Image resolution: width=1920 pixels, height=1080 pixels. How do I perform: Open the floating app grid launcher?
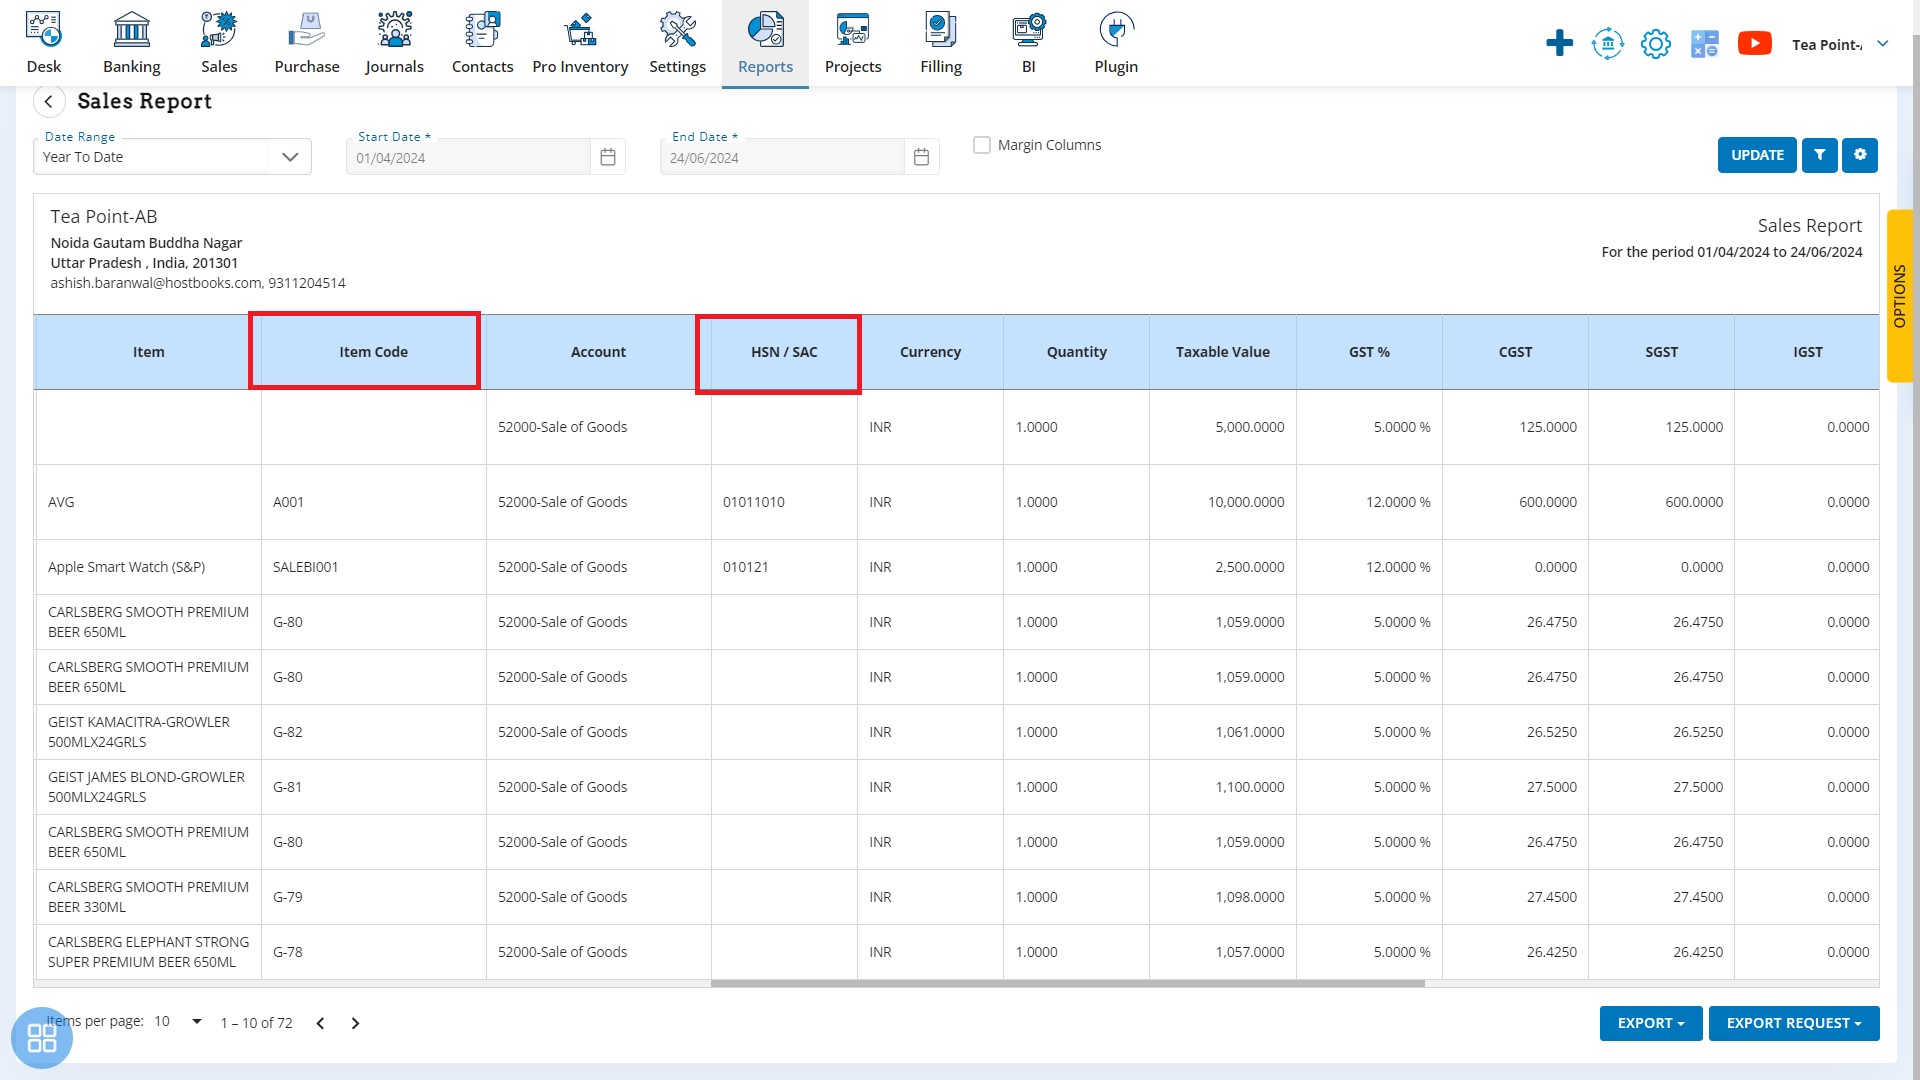pyautogui.click(x=42, y=1038)
